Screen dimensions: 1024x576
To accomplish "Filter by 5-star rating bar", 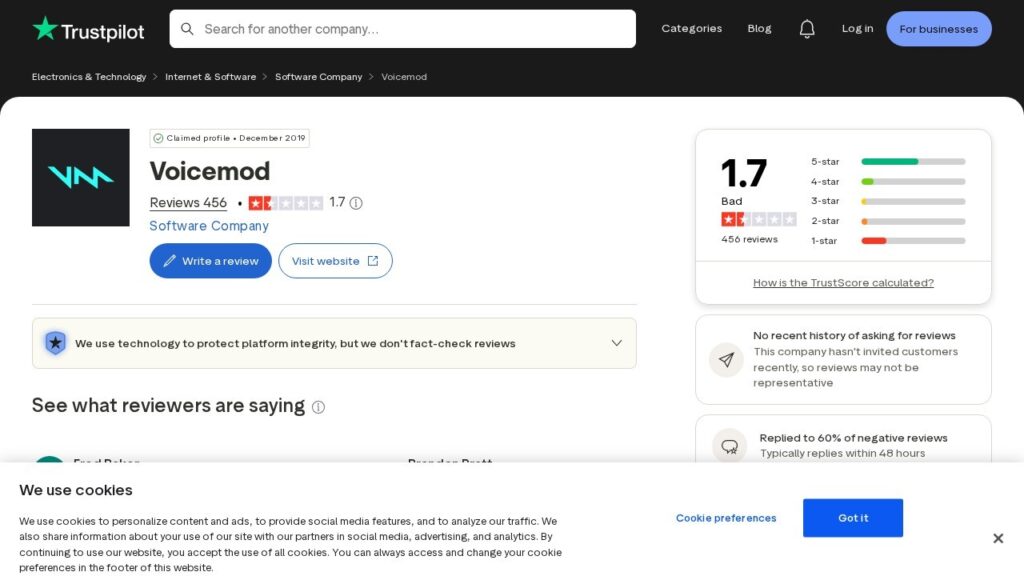I will (888, 161).
